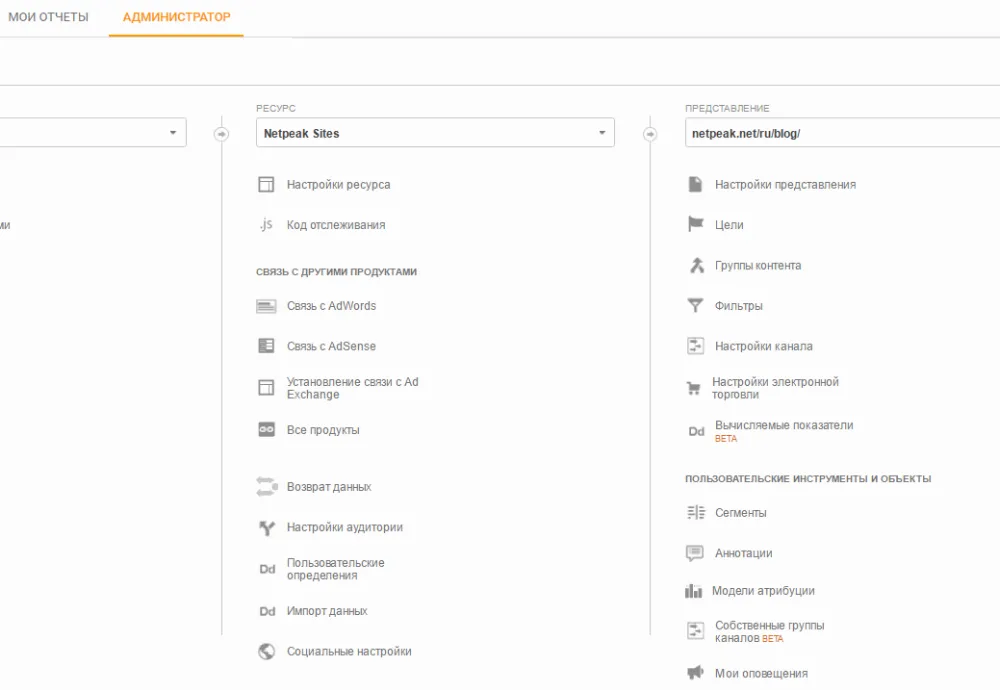Click the .js Код отслеживания icon
1000x690 pixels.
[266, 224]
